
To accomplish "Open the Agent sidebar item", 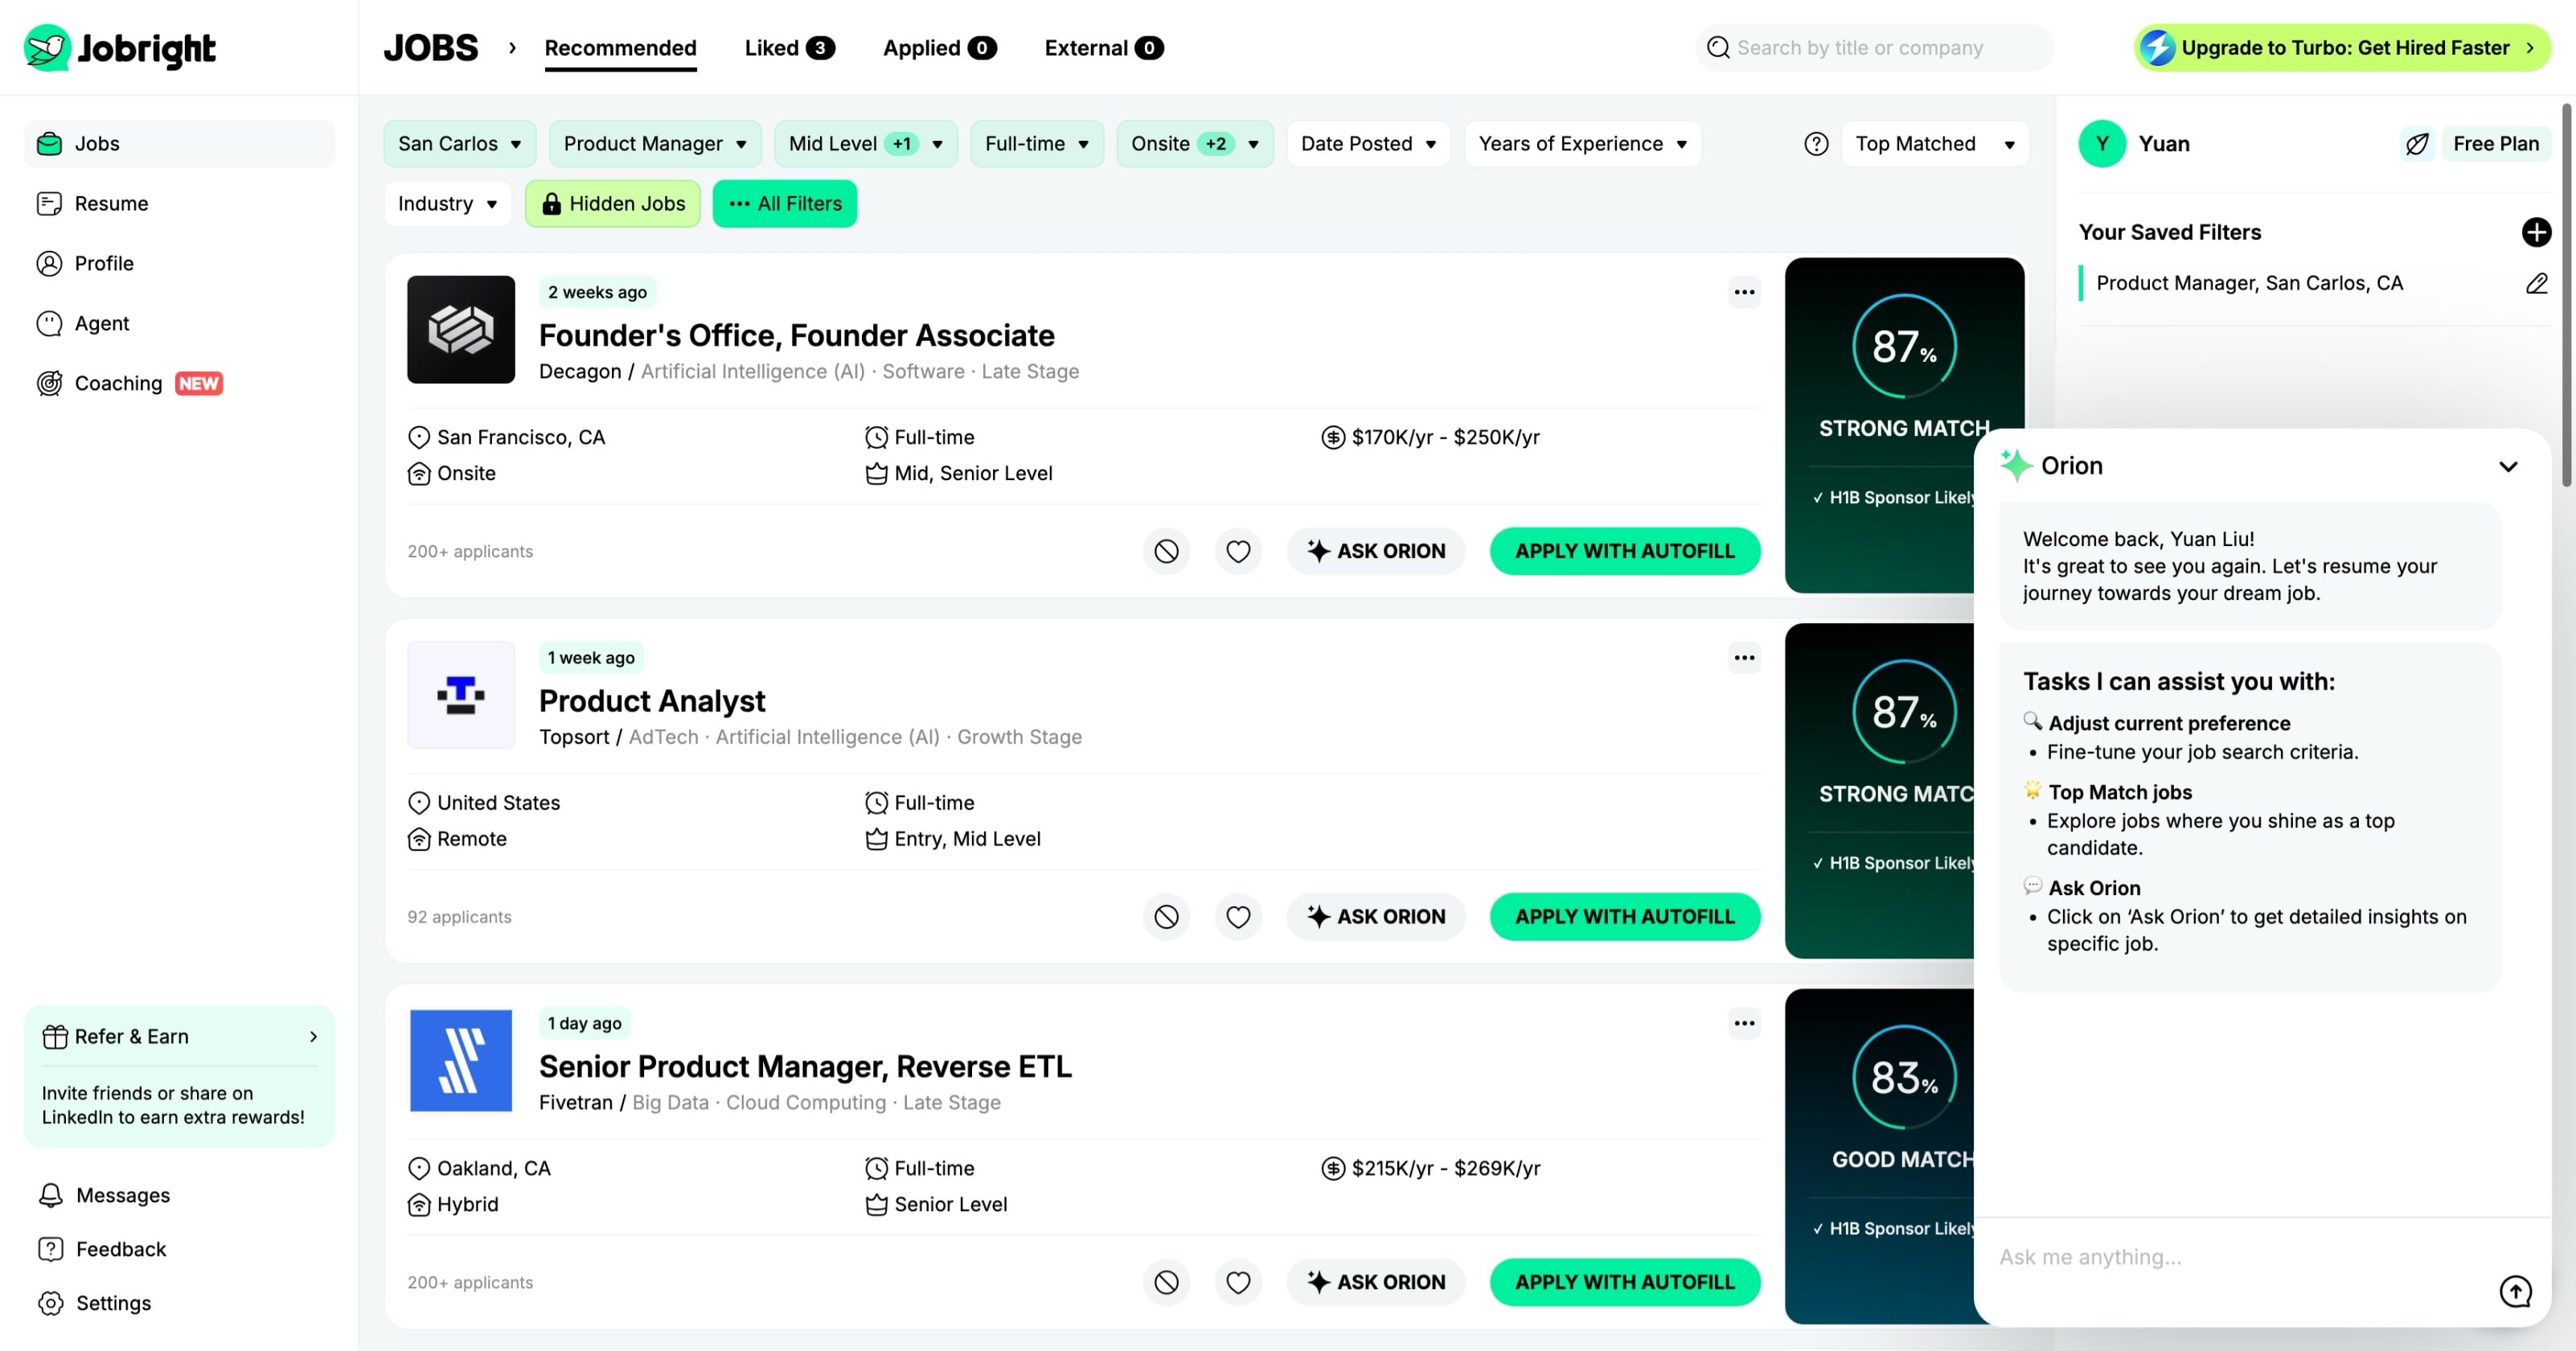I will pos(179,324).
